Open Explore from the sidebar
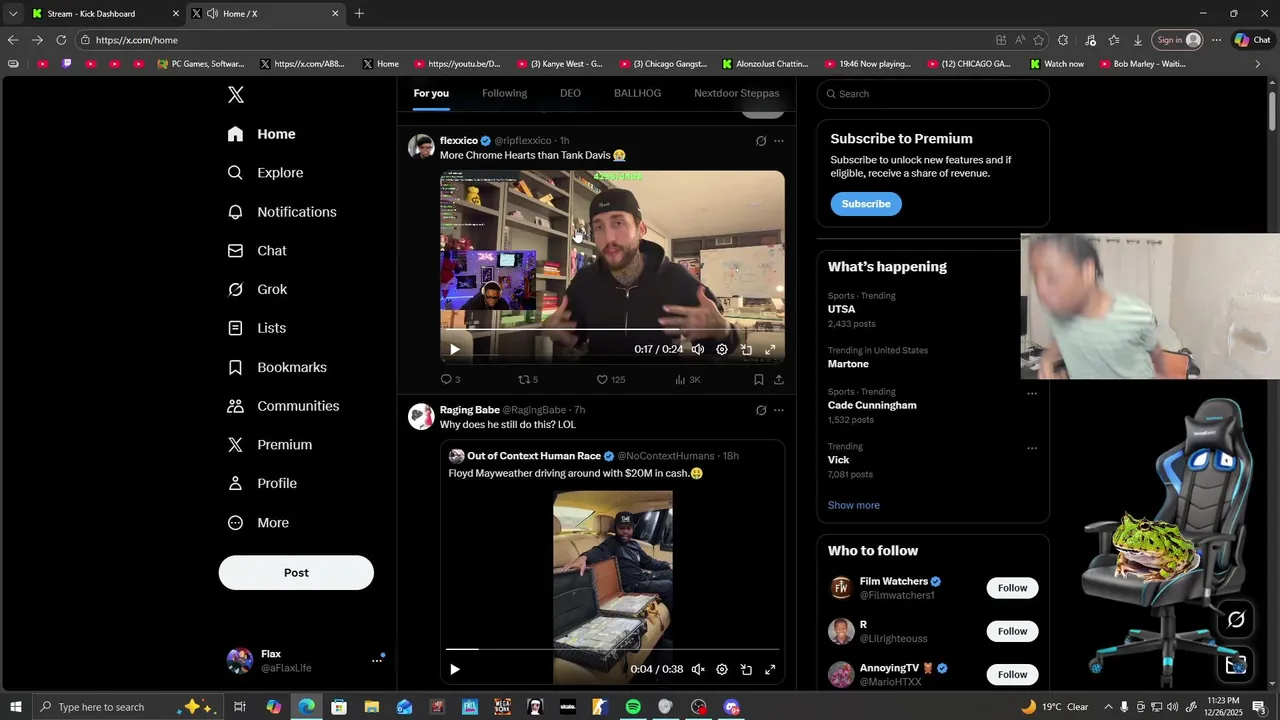This screenshot has height=720, width=1280. pos(265,173)
